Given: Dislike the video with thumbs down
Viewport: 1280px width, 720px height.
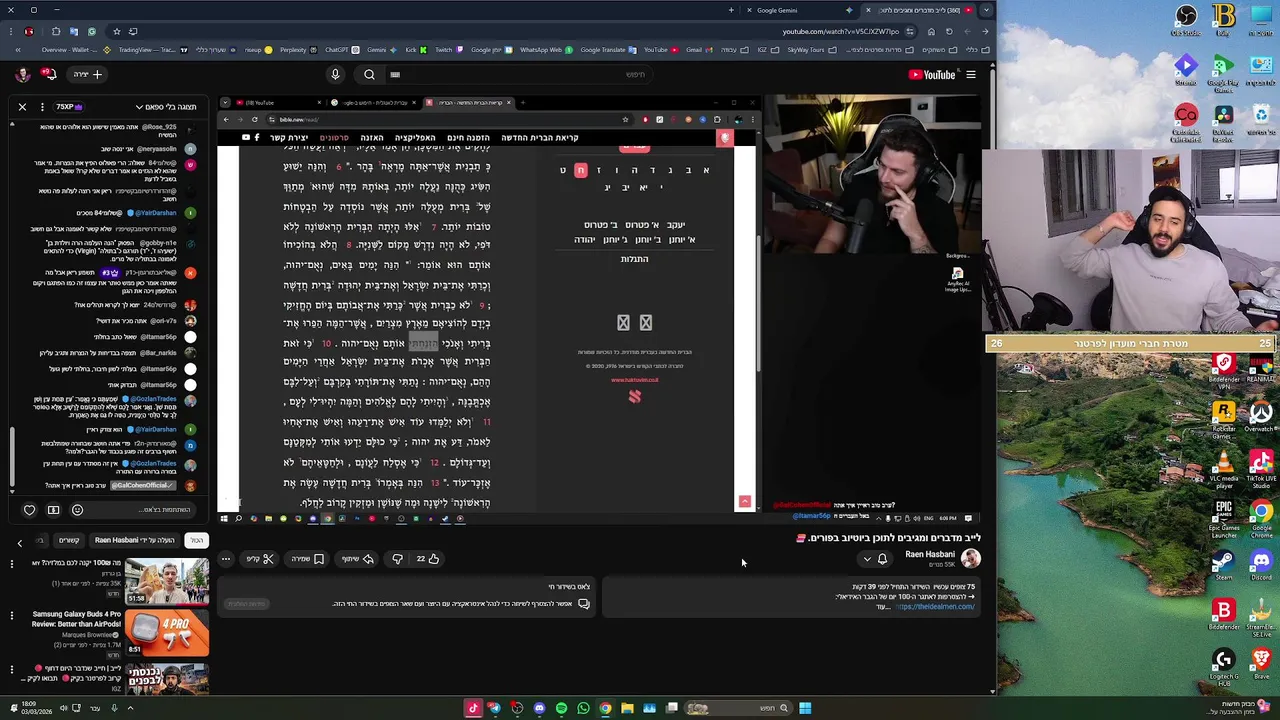Looking at the screenshot, I should coord(397,559).
